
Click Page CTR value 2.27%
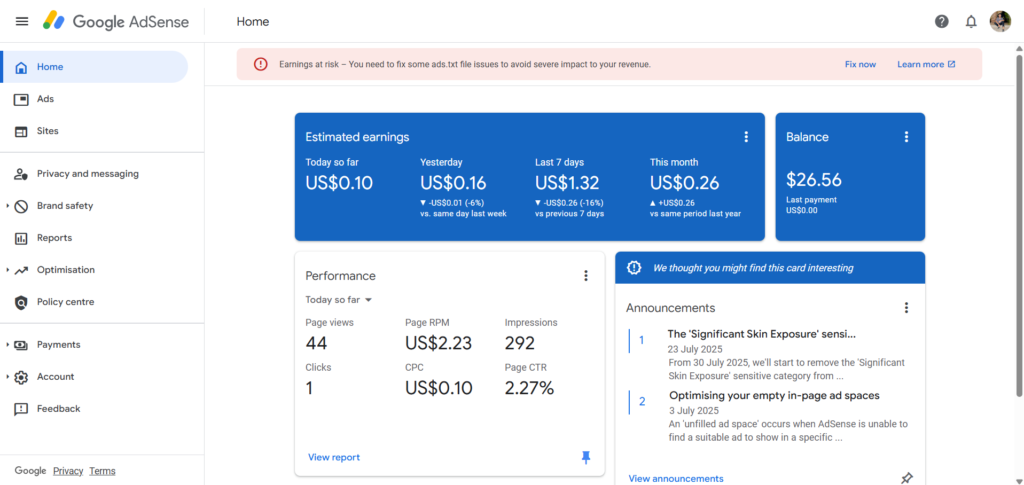pyautogui.click(x=530, y=388)
